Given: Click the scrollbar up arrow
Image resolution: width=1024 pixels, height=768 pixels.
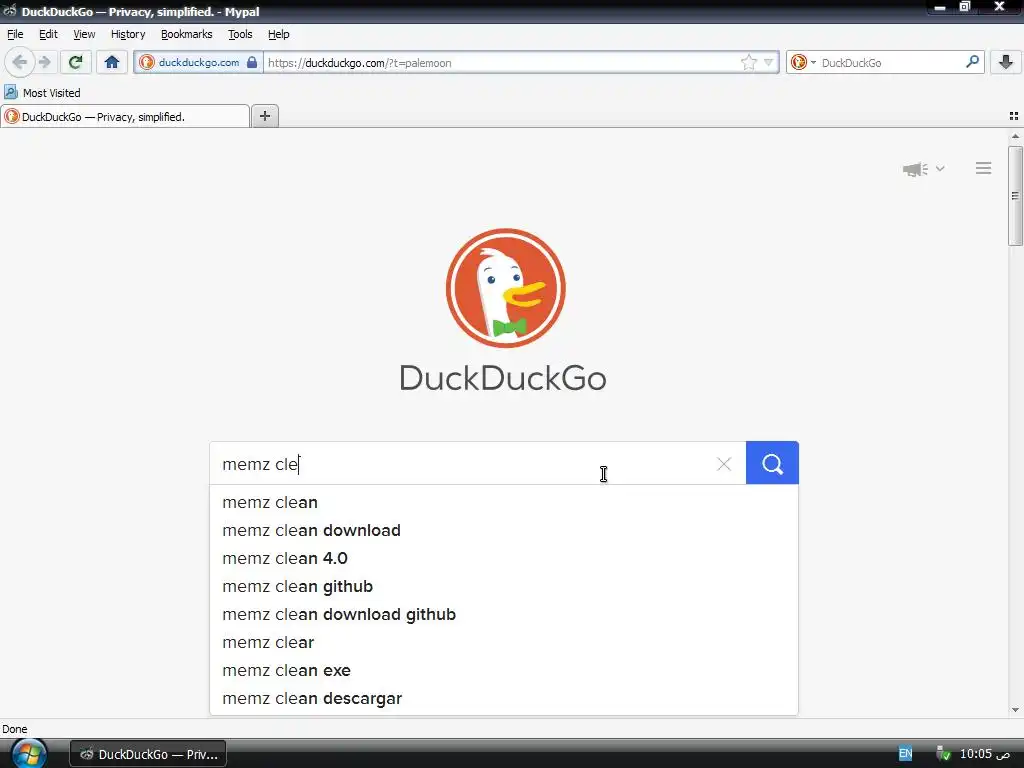Looking at the screenshot, I should (1015, 136).
